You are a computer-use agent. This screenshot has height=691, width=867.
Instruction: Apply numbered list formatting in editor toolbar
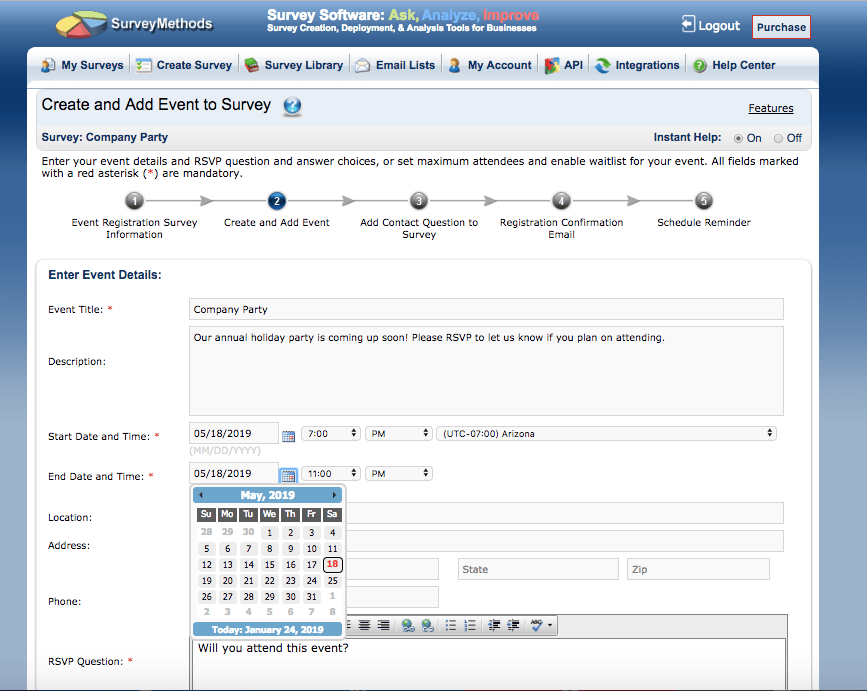pos(469,625)
